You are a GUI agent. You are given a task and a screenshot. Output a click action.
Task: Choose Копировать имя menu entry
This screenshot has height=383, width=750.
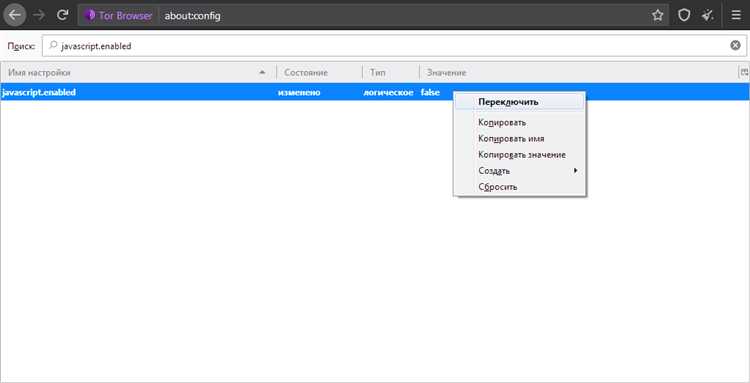pos(519,139)
